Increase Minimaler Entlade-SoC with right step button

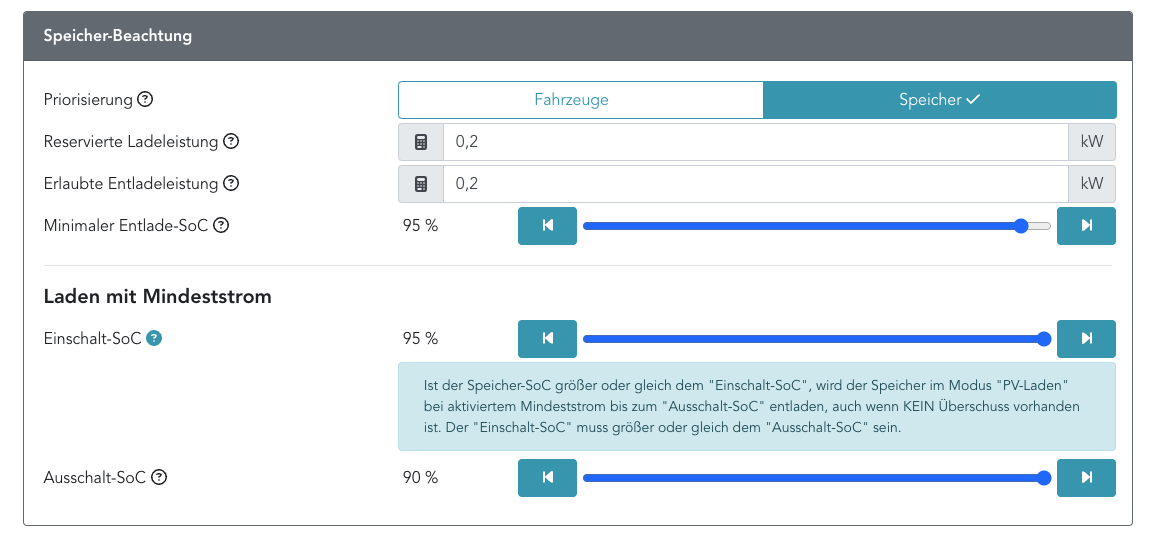coord(1086,226)
